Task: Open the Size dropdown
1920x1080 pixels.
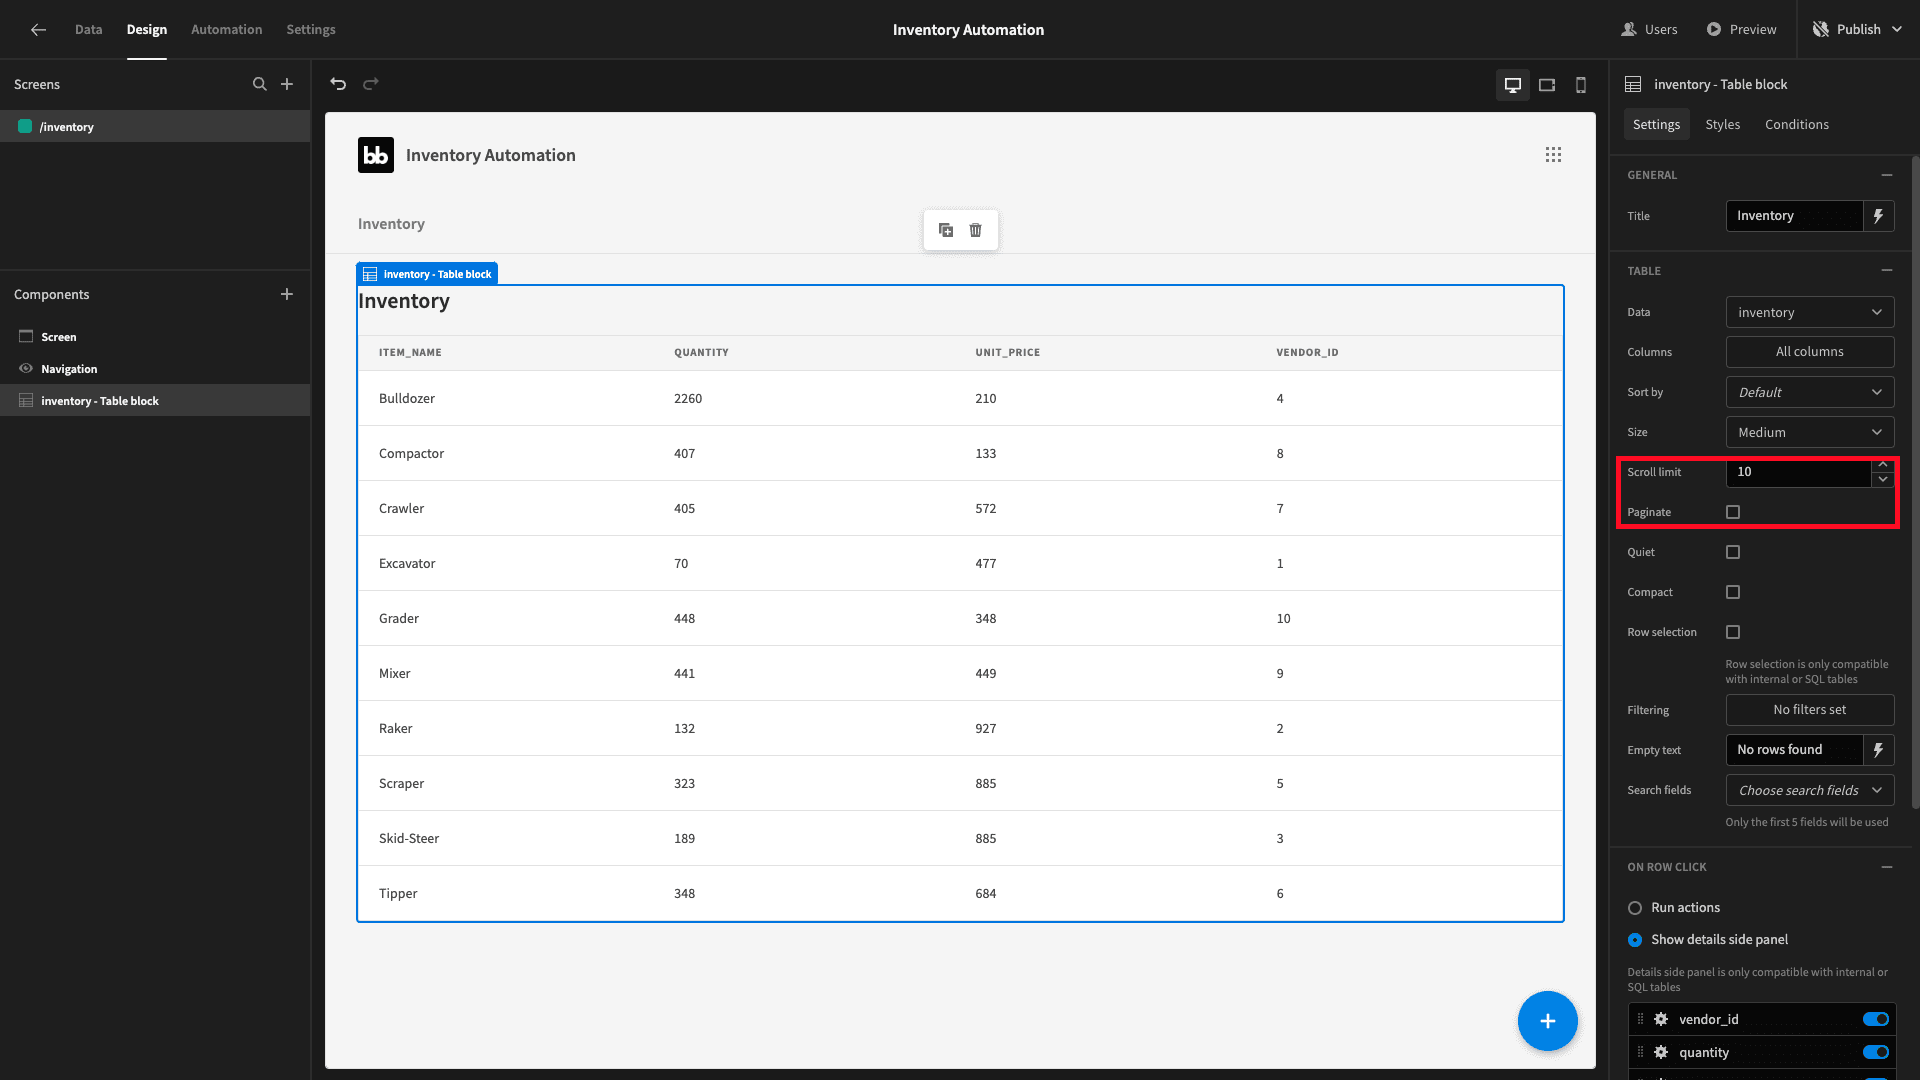Action: (x=1810, y=433)
